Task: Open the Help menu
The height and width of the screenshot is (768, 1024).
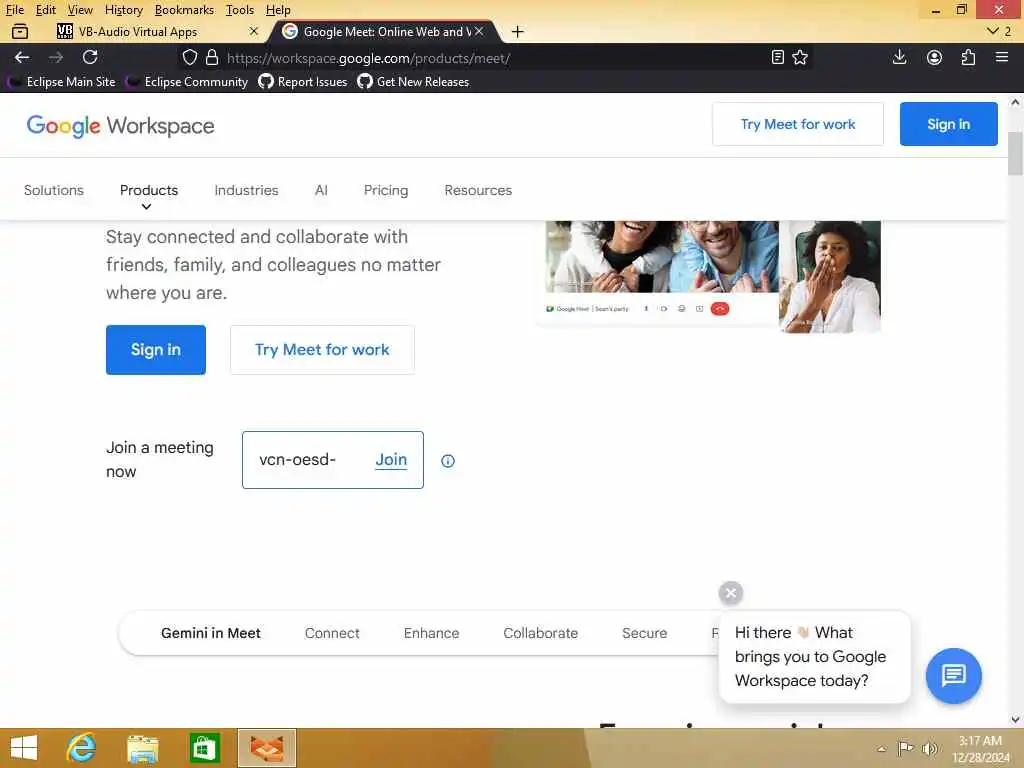Action: 278,10
